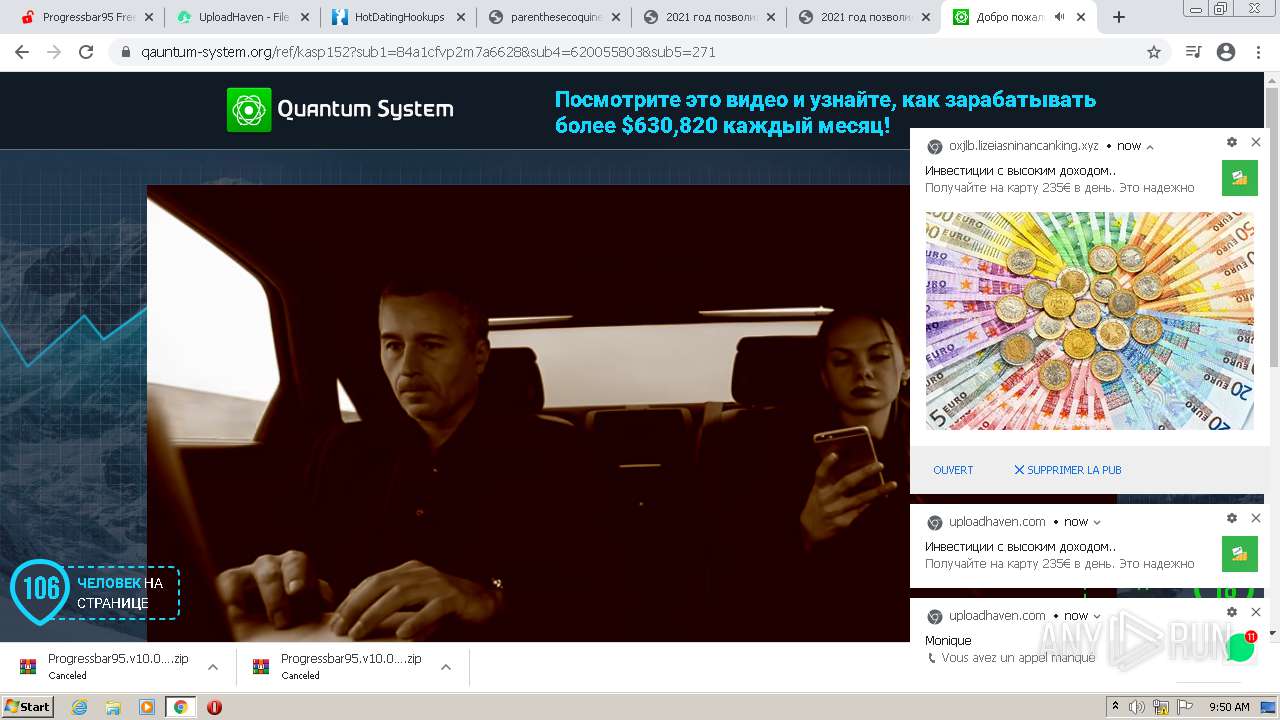1280x720 pixels.
Task: Open the euro banknotes notification image
Action: click(x=1089, y=321)
